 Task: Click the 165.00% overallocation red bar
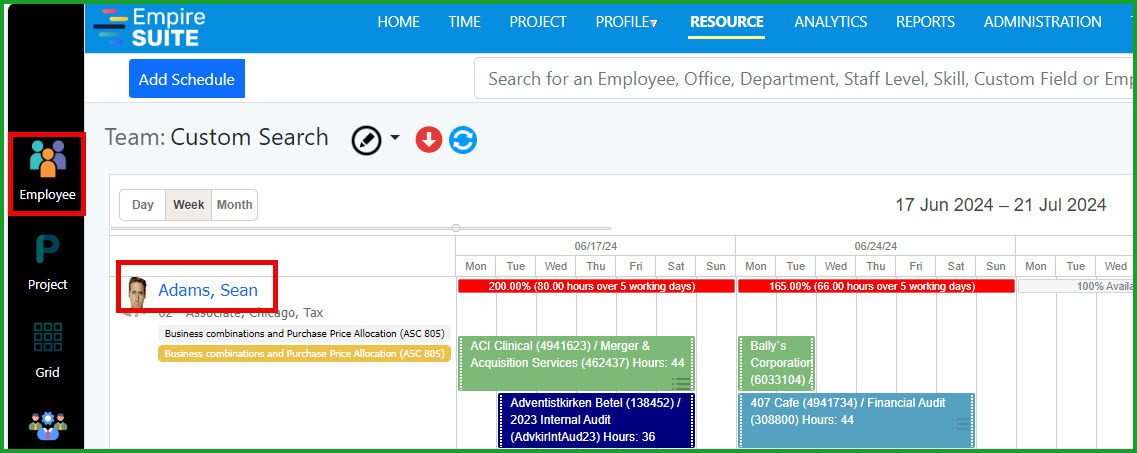[876, 286]
